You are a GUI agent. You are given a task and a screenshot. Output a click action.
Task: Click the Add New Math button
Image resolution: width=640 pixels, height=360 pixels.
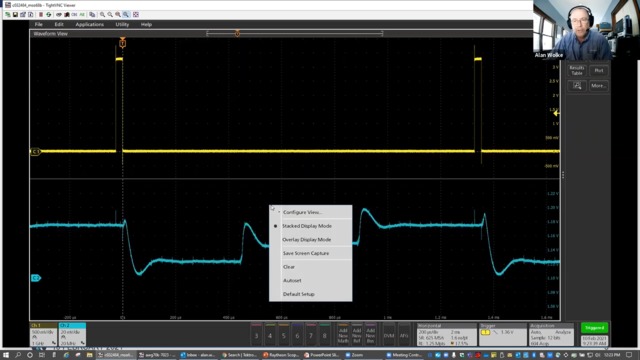click(x=343, y=335)
